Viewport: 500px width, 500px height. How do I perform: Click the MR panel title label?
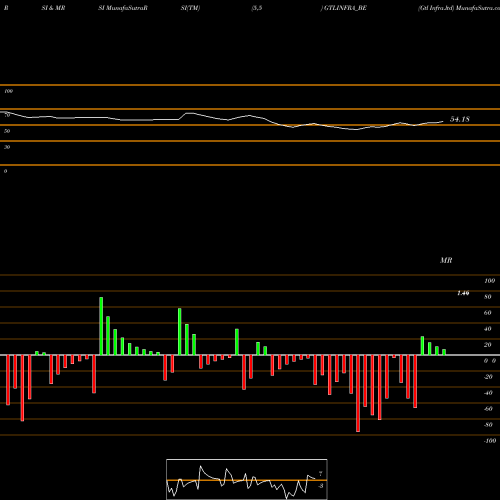[446, 260]
